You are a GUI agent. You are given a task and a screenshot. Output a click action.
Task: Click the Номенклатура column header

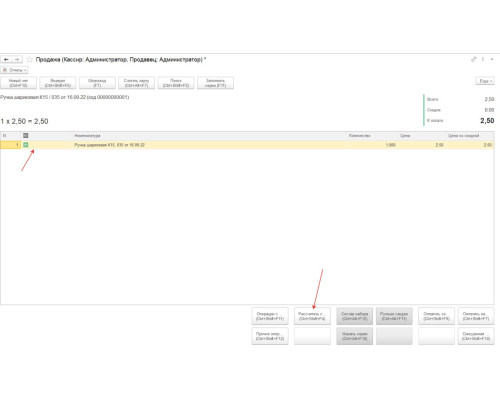pos(87,136)
